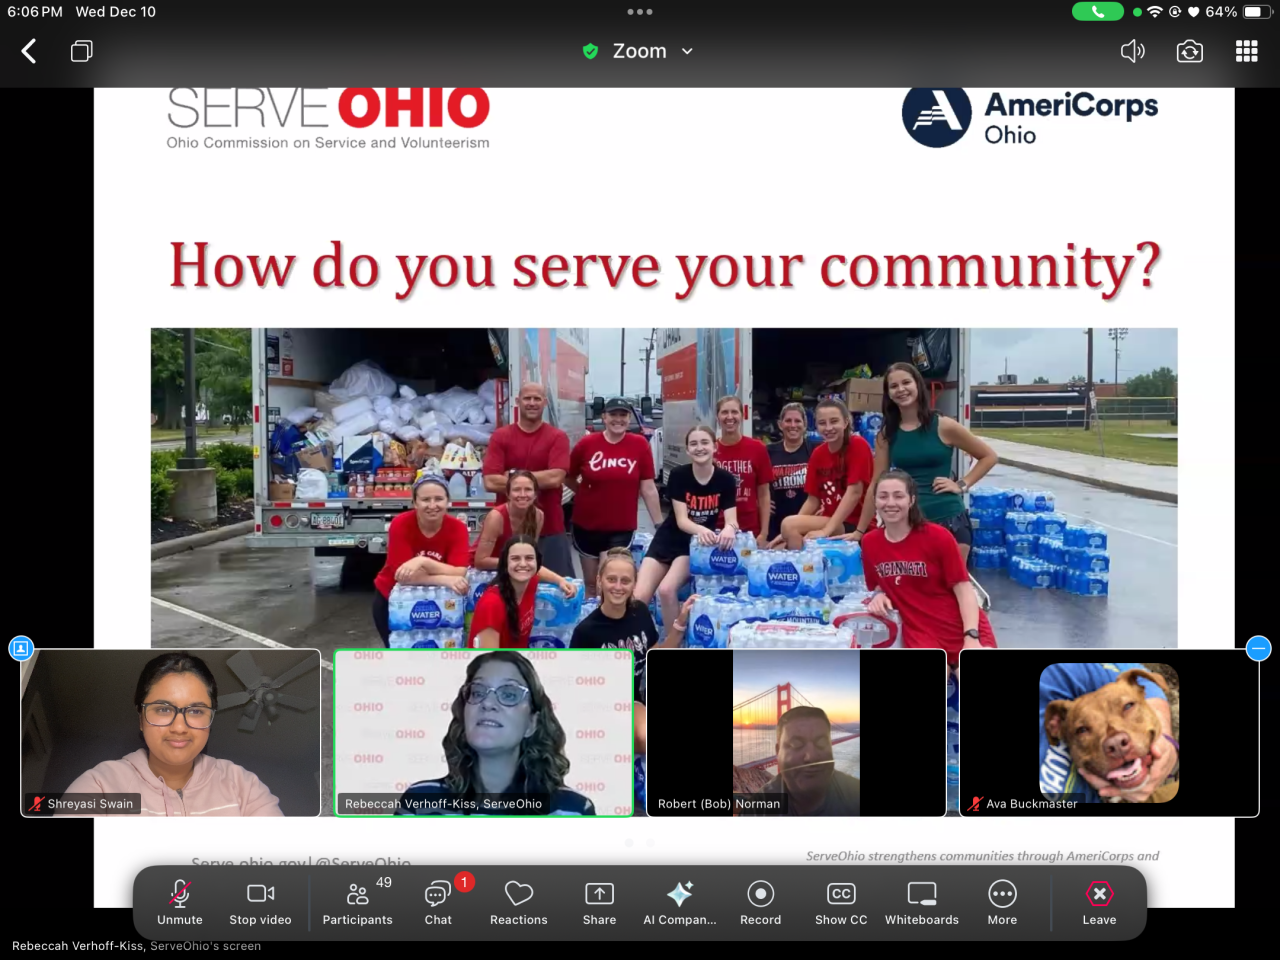1280x960 pixels.
Task: Switch camera with the flip icon
Action: (x=1190, y=51)
